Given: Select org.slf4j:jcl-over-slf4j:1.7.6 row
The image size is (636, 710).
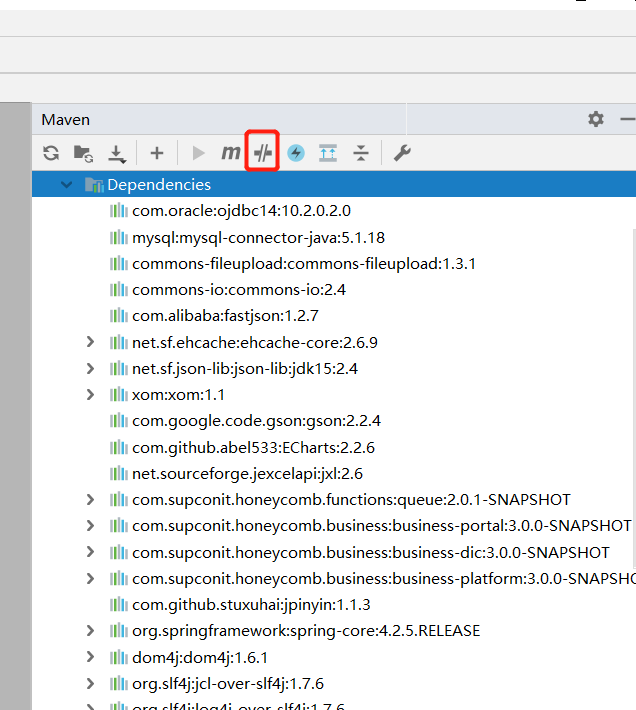Looking at the screenshot, I should click(228, 683).
